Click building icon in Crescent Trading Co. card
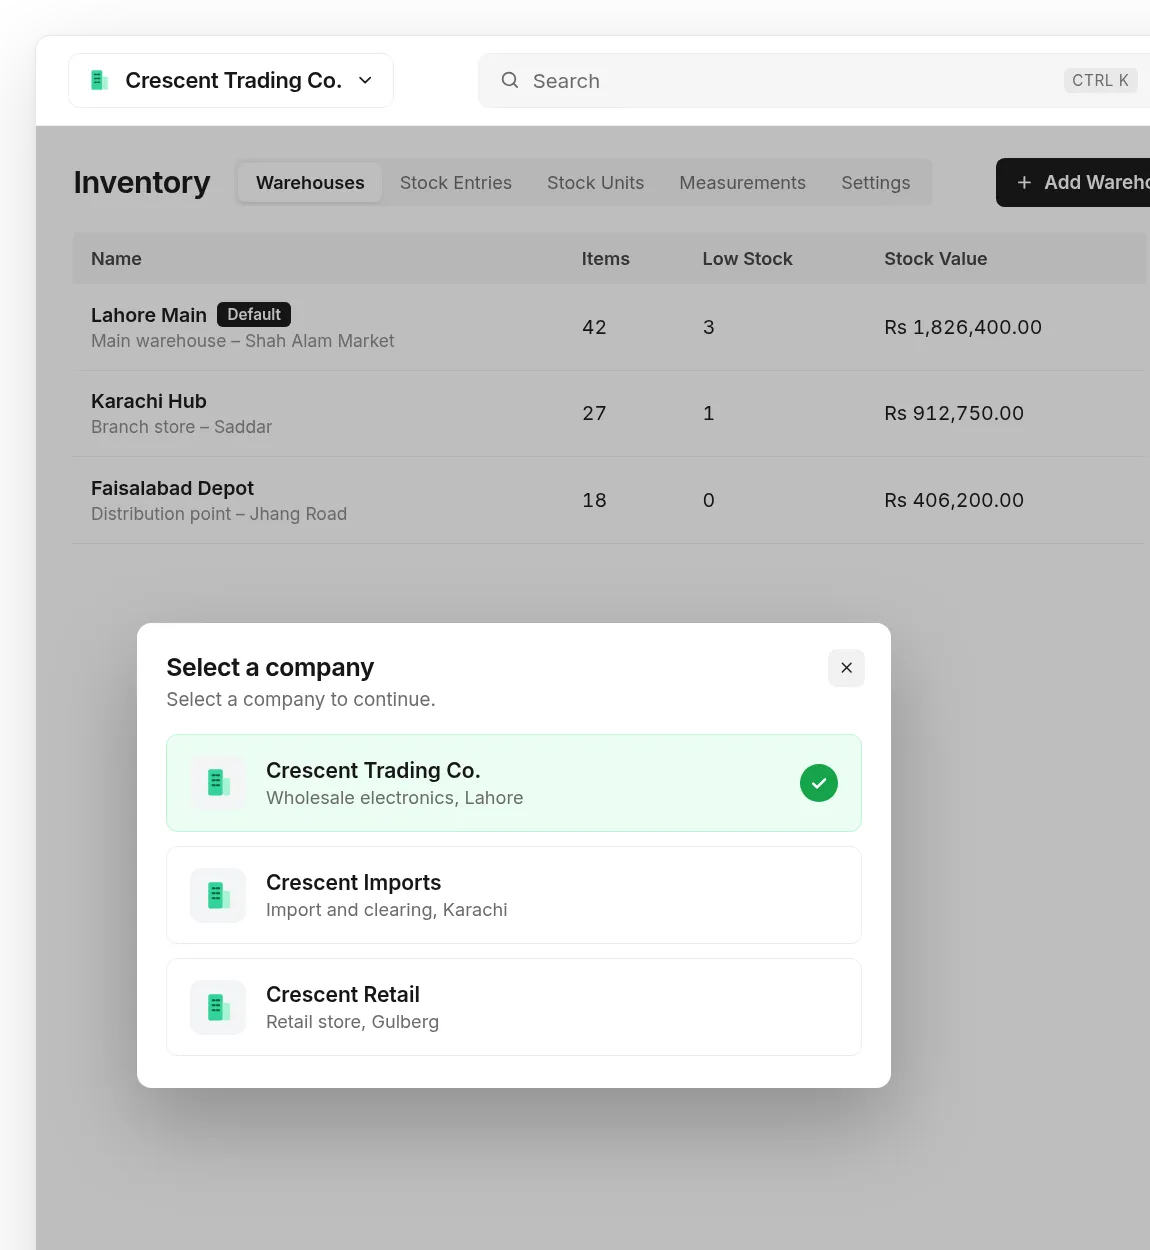The width and height of the screenshot is (1150, 1250). point(218,783)
